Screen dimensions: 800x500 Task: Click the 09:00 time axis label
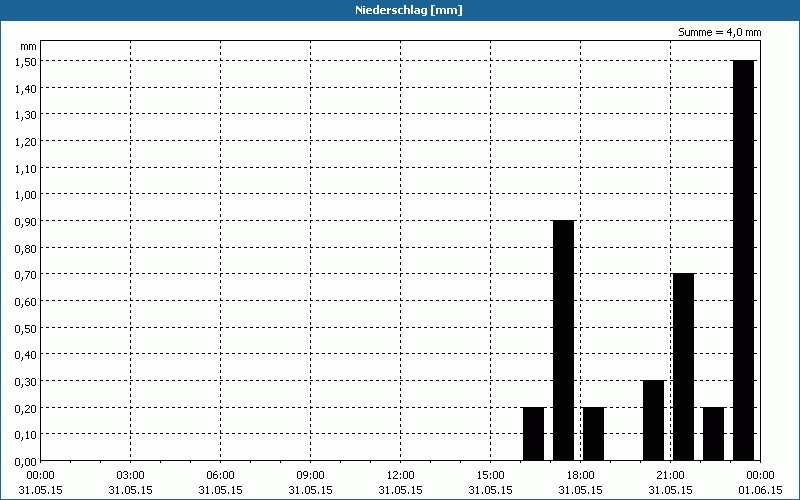coord(310,476)
